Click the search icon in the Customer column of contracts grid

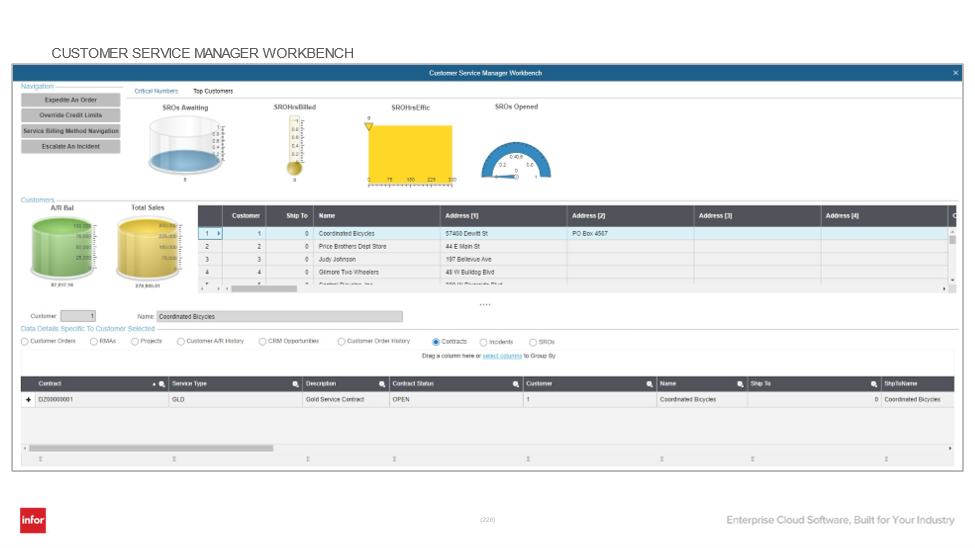[649, 384]
